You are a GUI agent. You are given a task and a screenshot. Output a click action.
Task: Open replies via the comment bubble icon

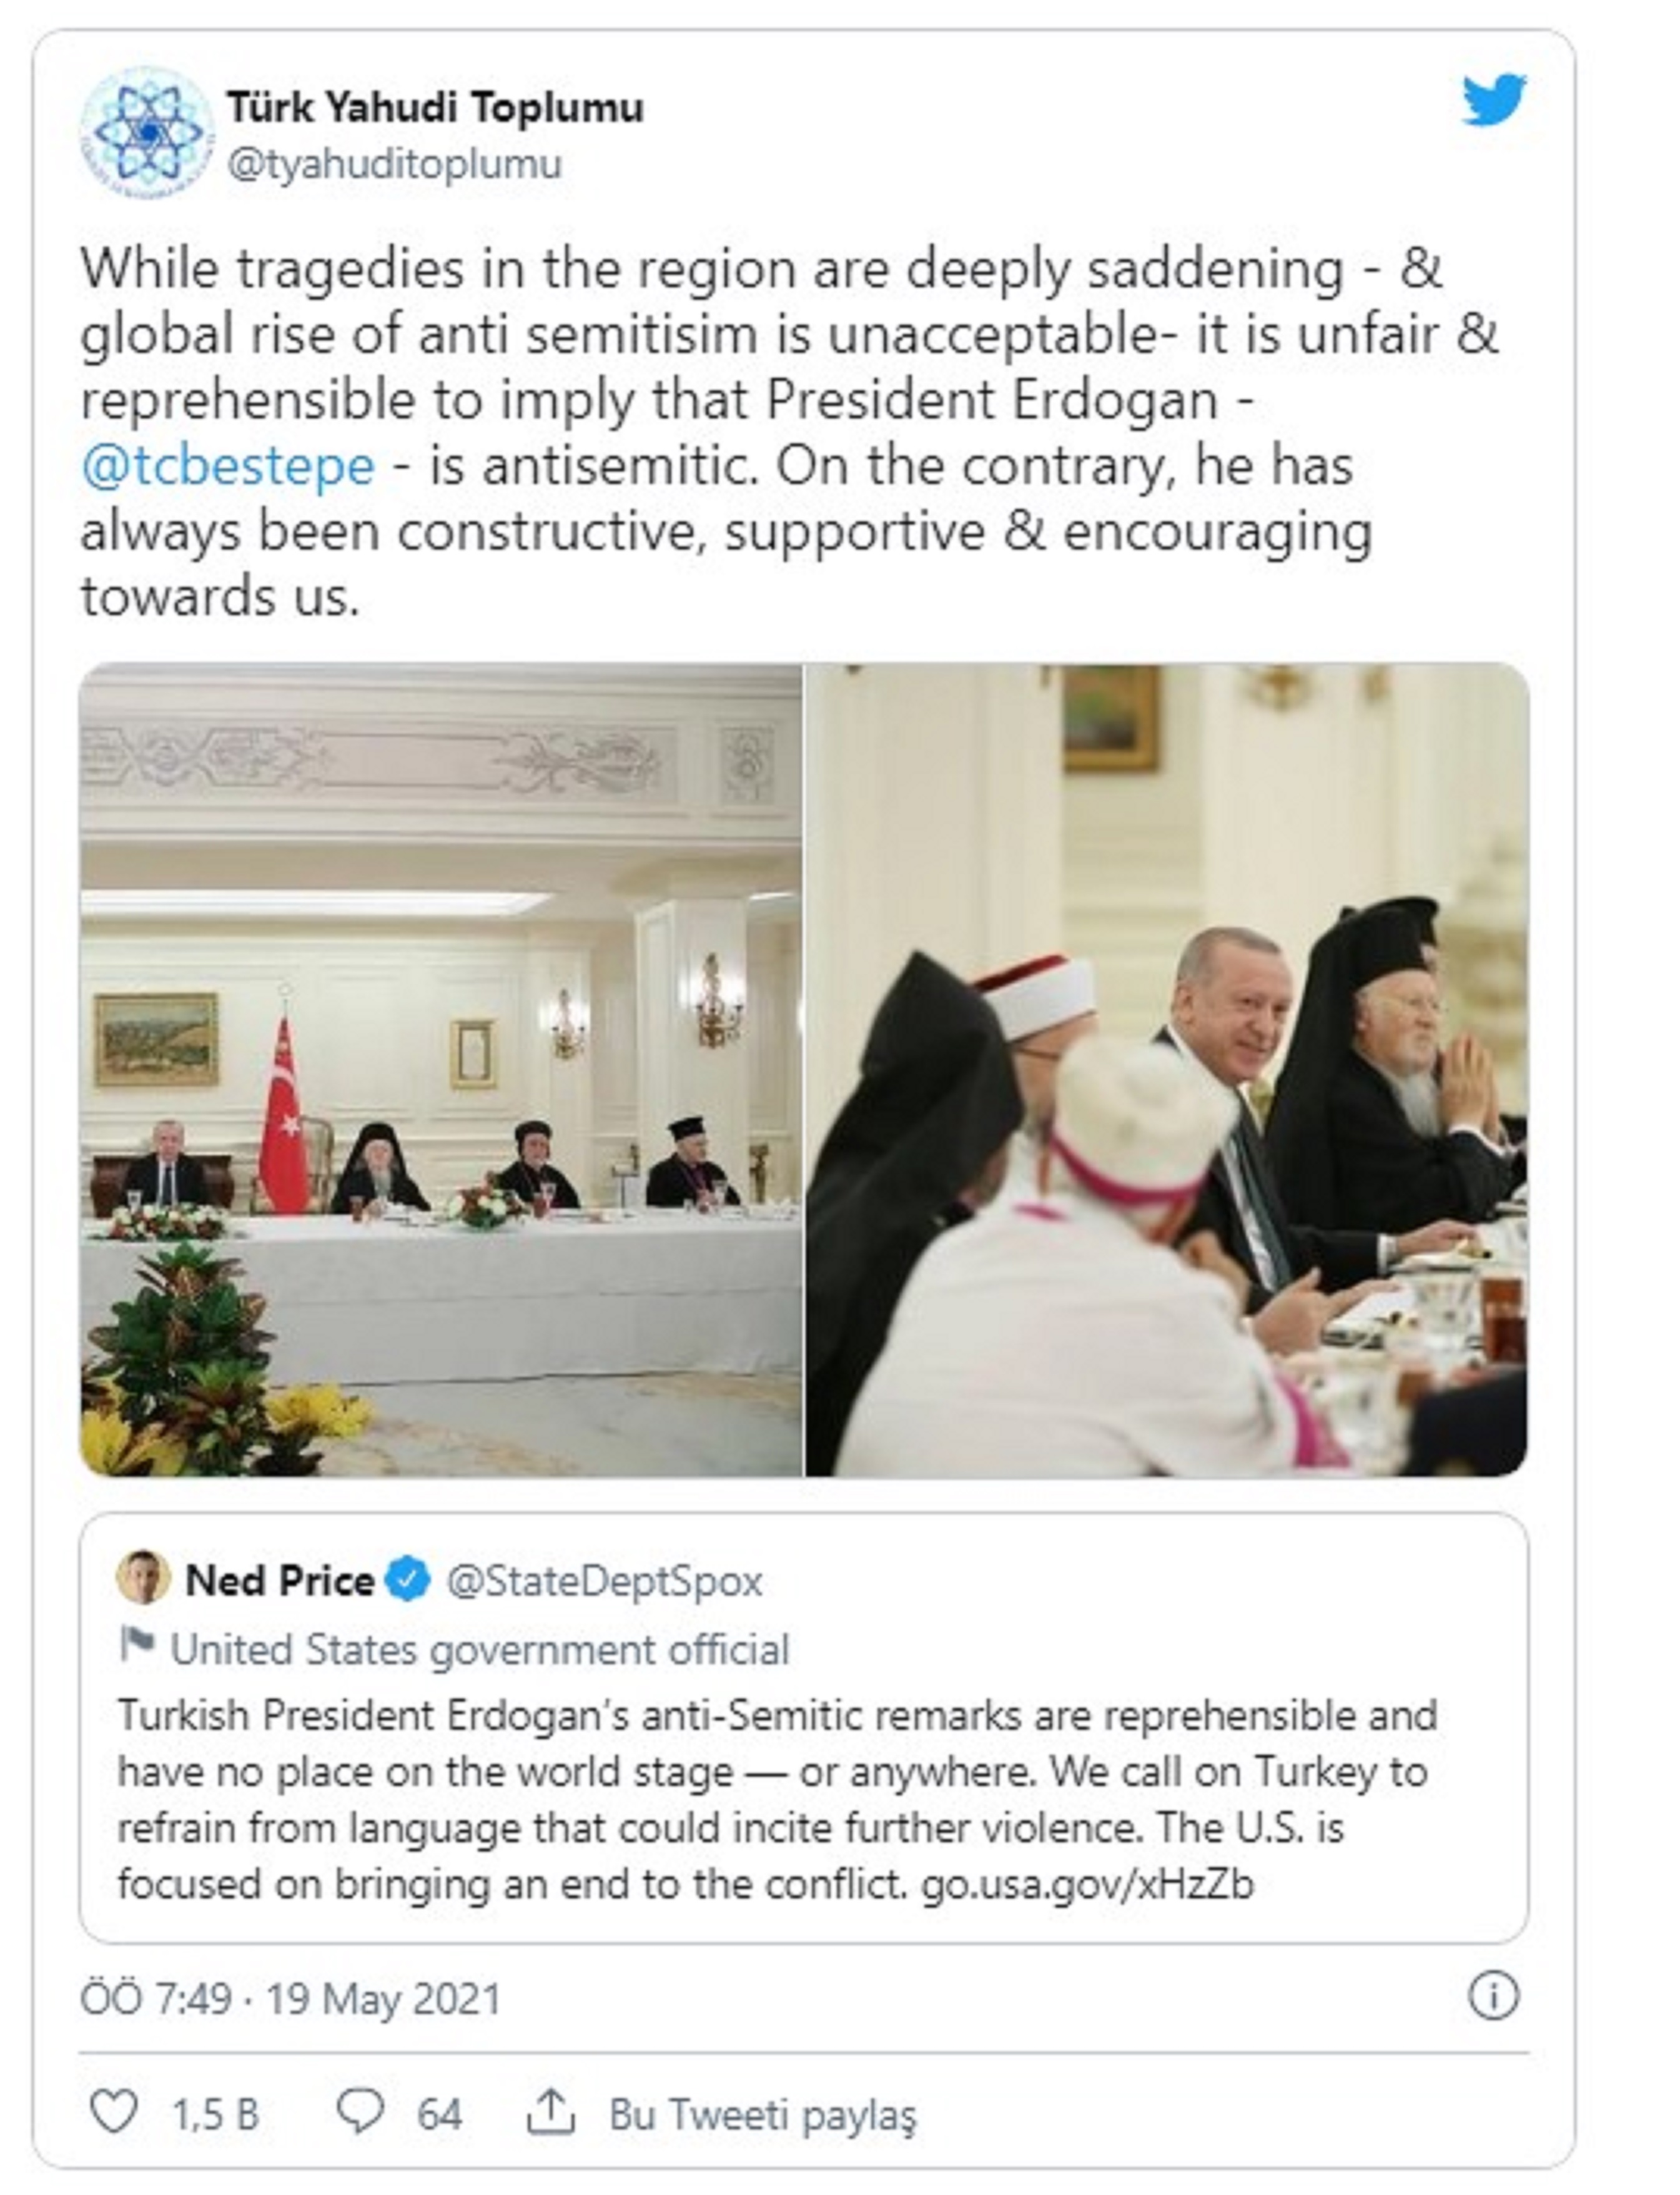pos(359,2113)
